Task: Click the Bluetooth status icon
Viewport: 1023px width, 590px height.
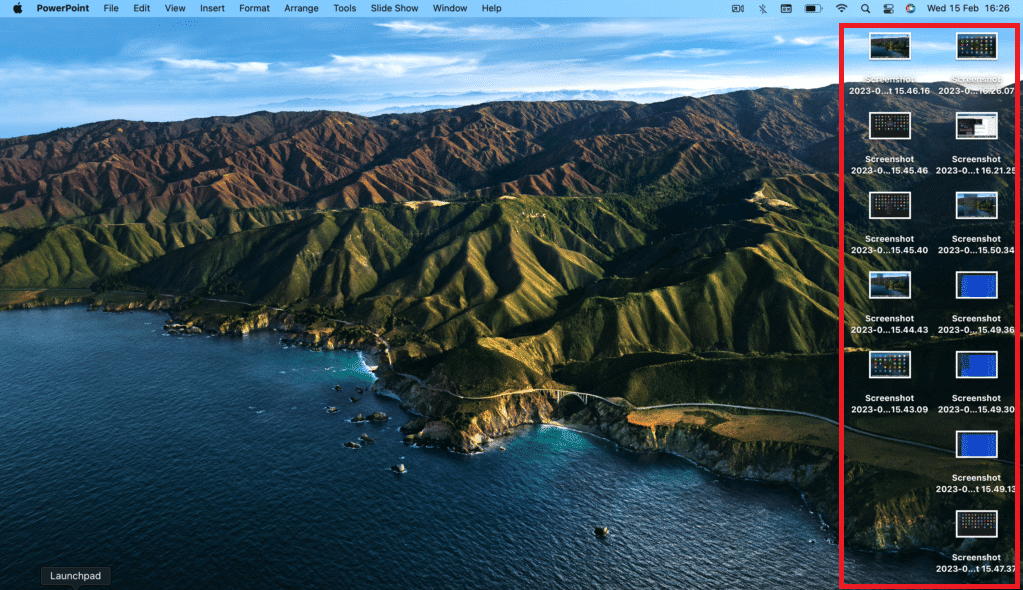Action: coord(762,8)
